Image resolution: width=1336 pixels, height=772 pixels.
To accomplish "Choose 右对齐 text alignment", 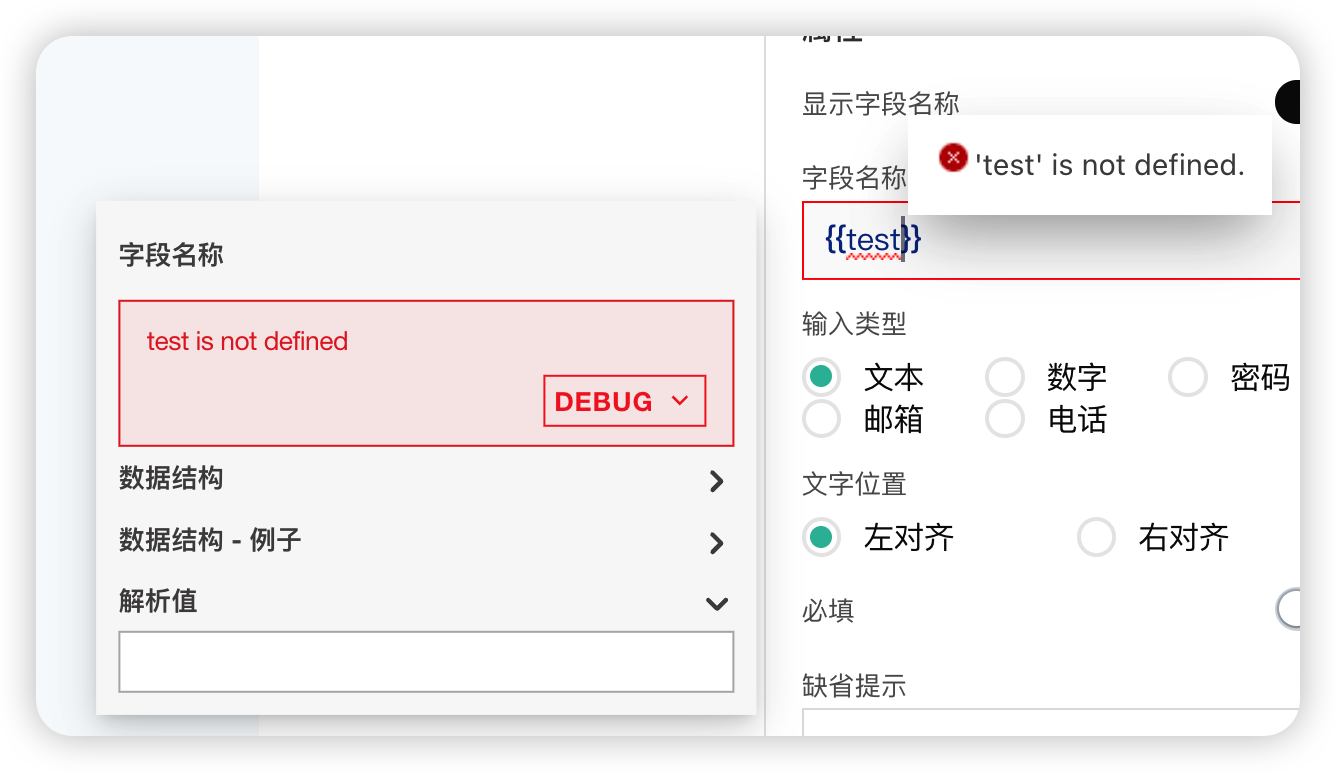I will (x=1096, y=538).
